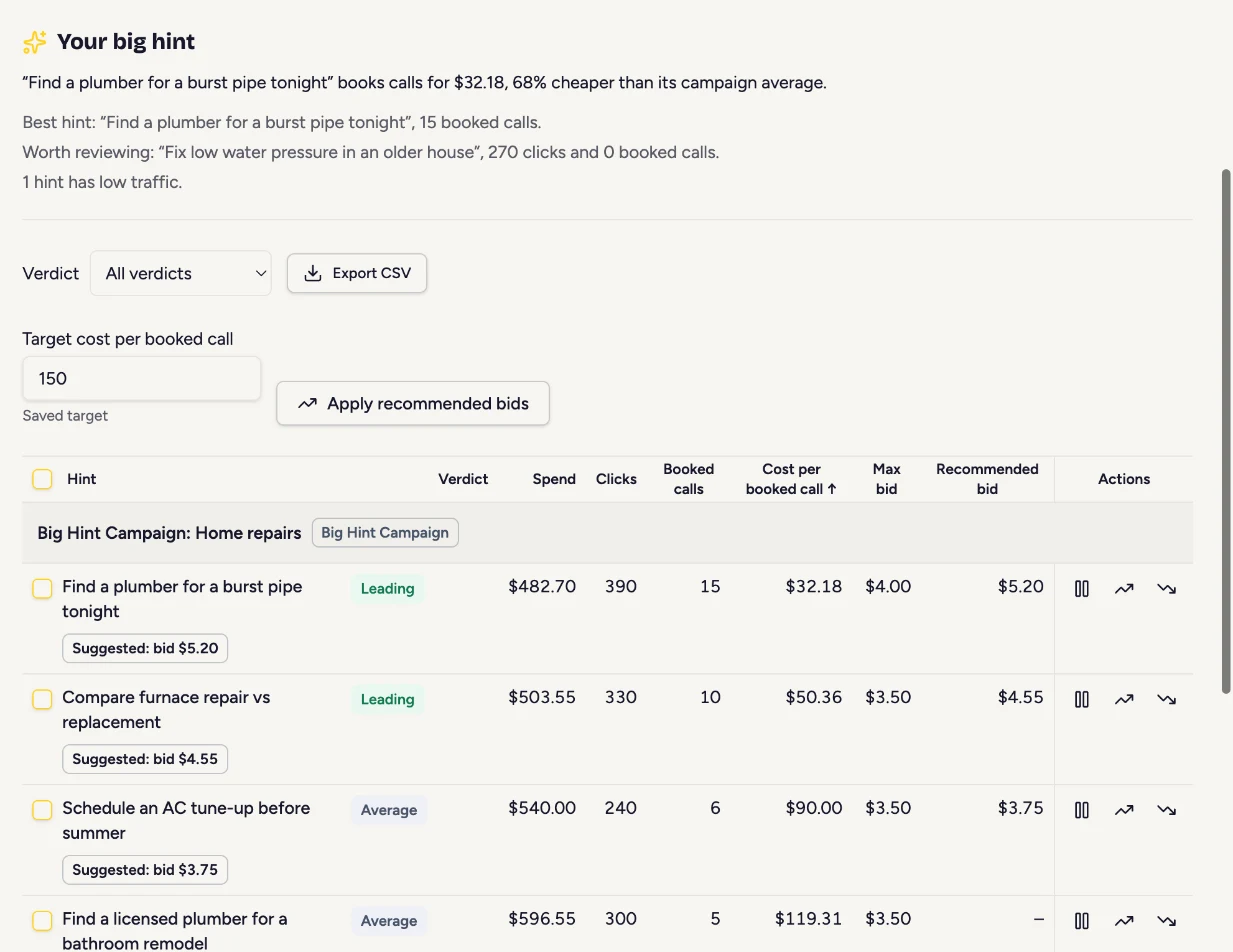Pause the burst pipe tonight hint
The height and width of the screenshot is (952, 1233).
(x=1081, y=588)
